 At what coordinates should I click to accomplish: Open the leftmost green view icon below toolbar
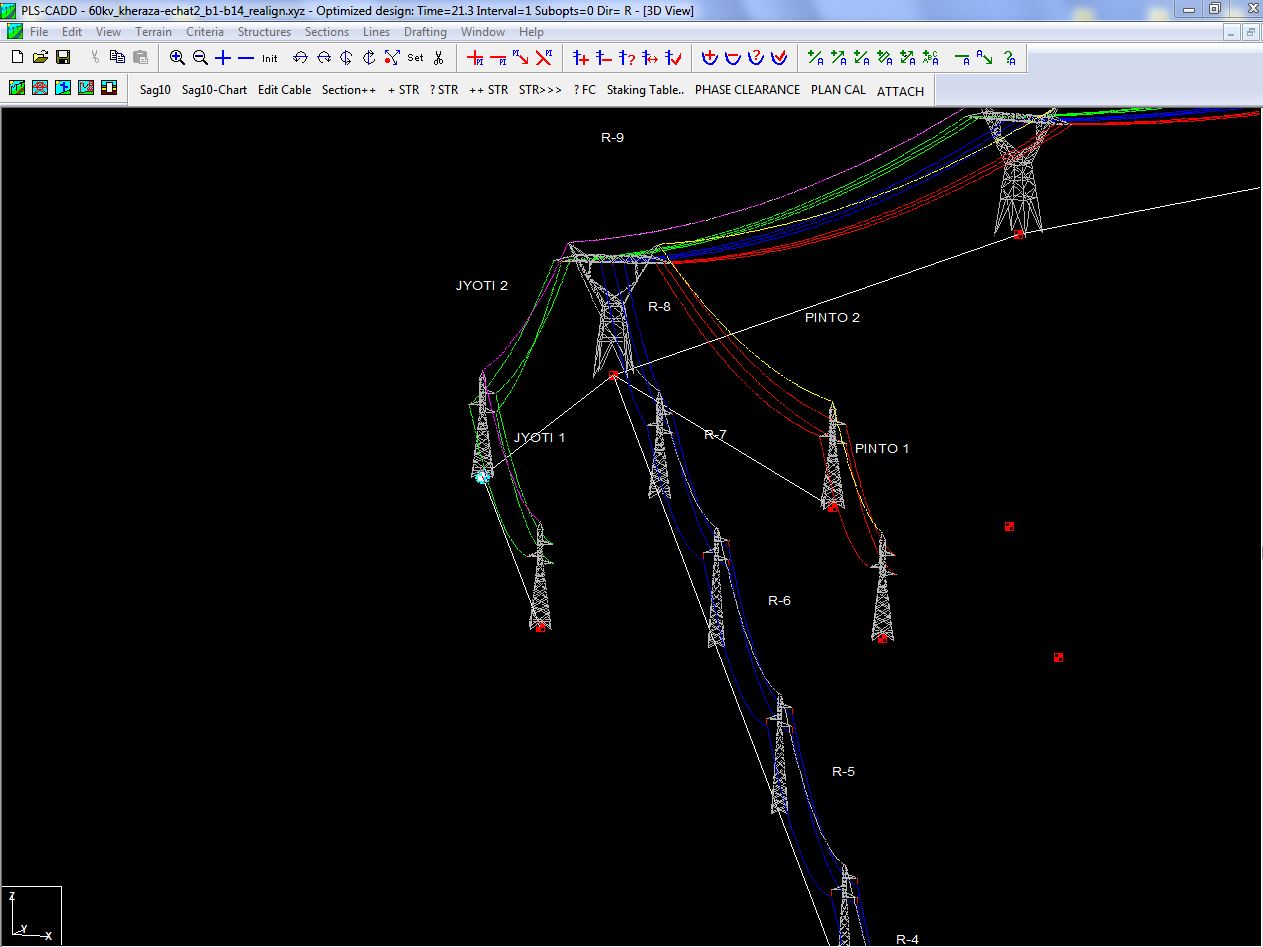(x=16, y=89)
